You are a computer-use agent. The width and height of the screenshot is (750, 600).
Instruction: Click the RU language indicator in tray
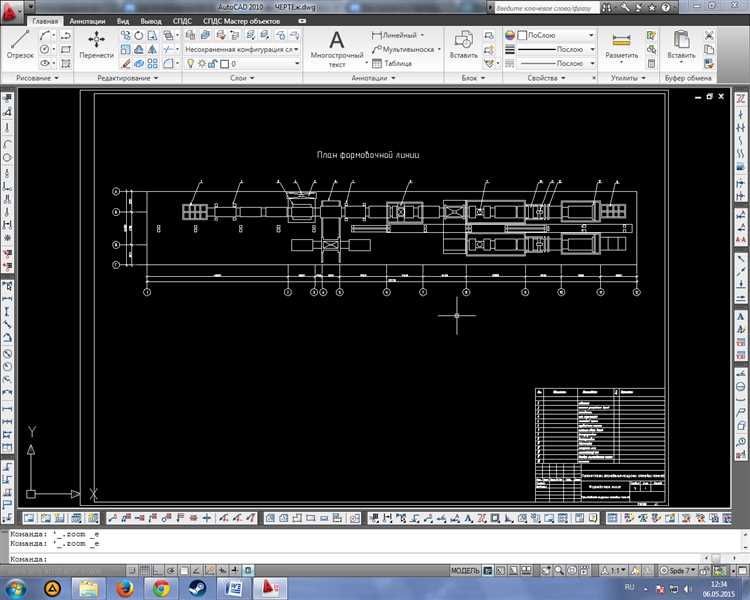[x=629, y=587]
